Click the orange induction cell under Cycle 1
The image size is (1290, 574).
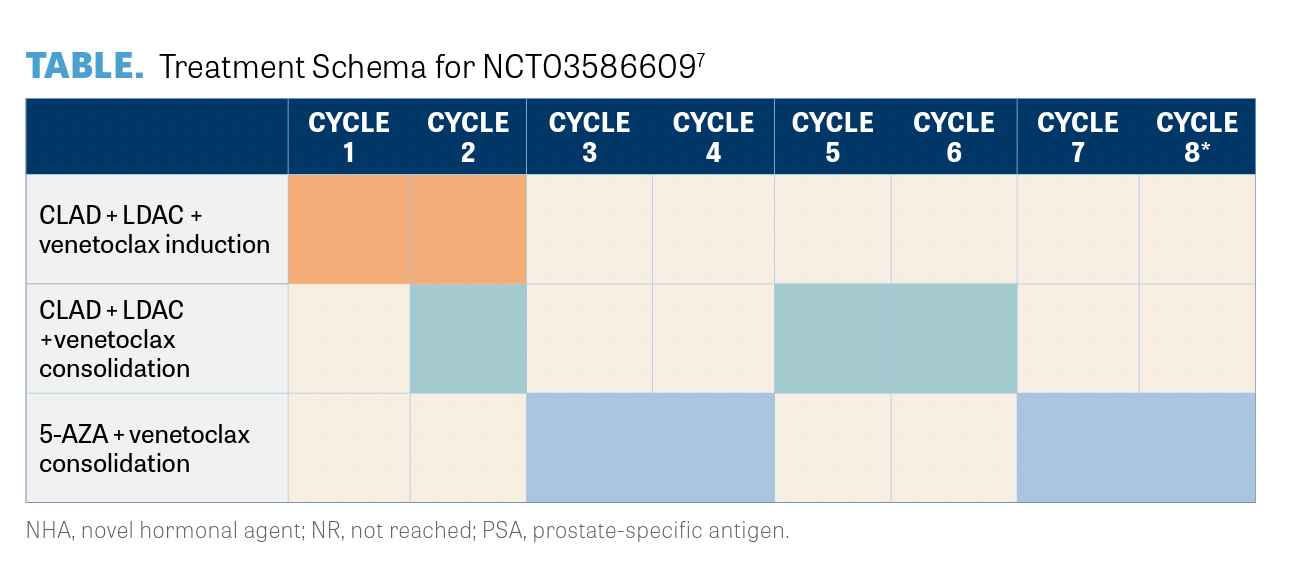[x=349, y=229]
